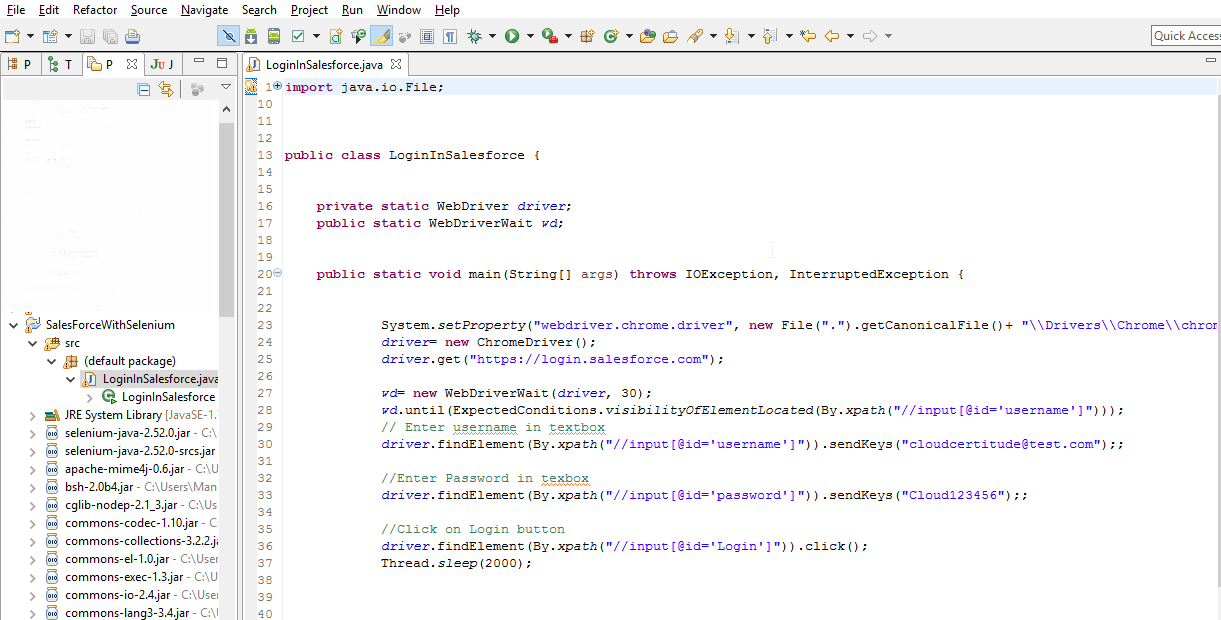Screen dimensions: 1221x620
Task: Toggle the Mark Occurrences highlighter button
Action: 381,36
